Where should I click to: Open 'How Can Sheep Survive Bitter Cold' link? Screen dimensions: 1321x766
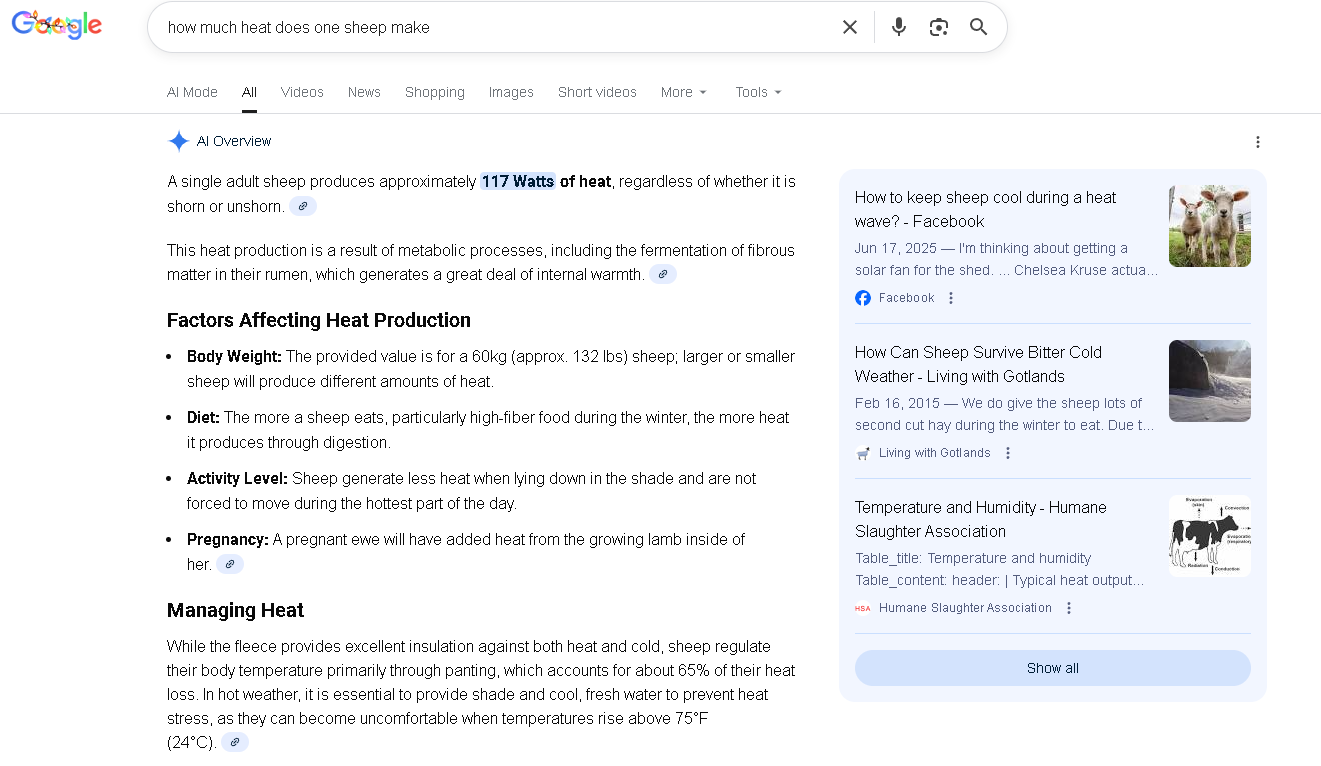[x=978, y=364]
